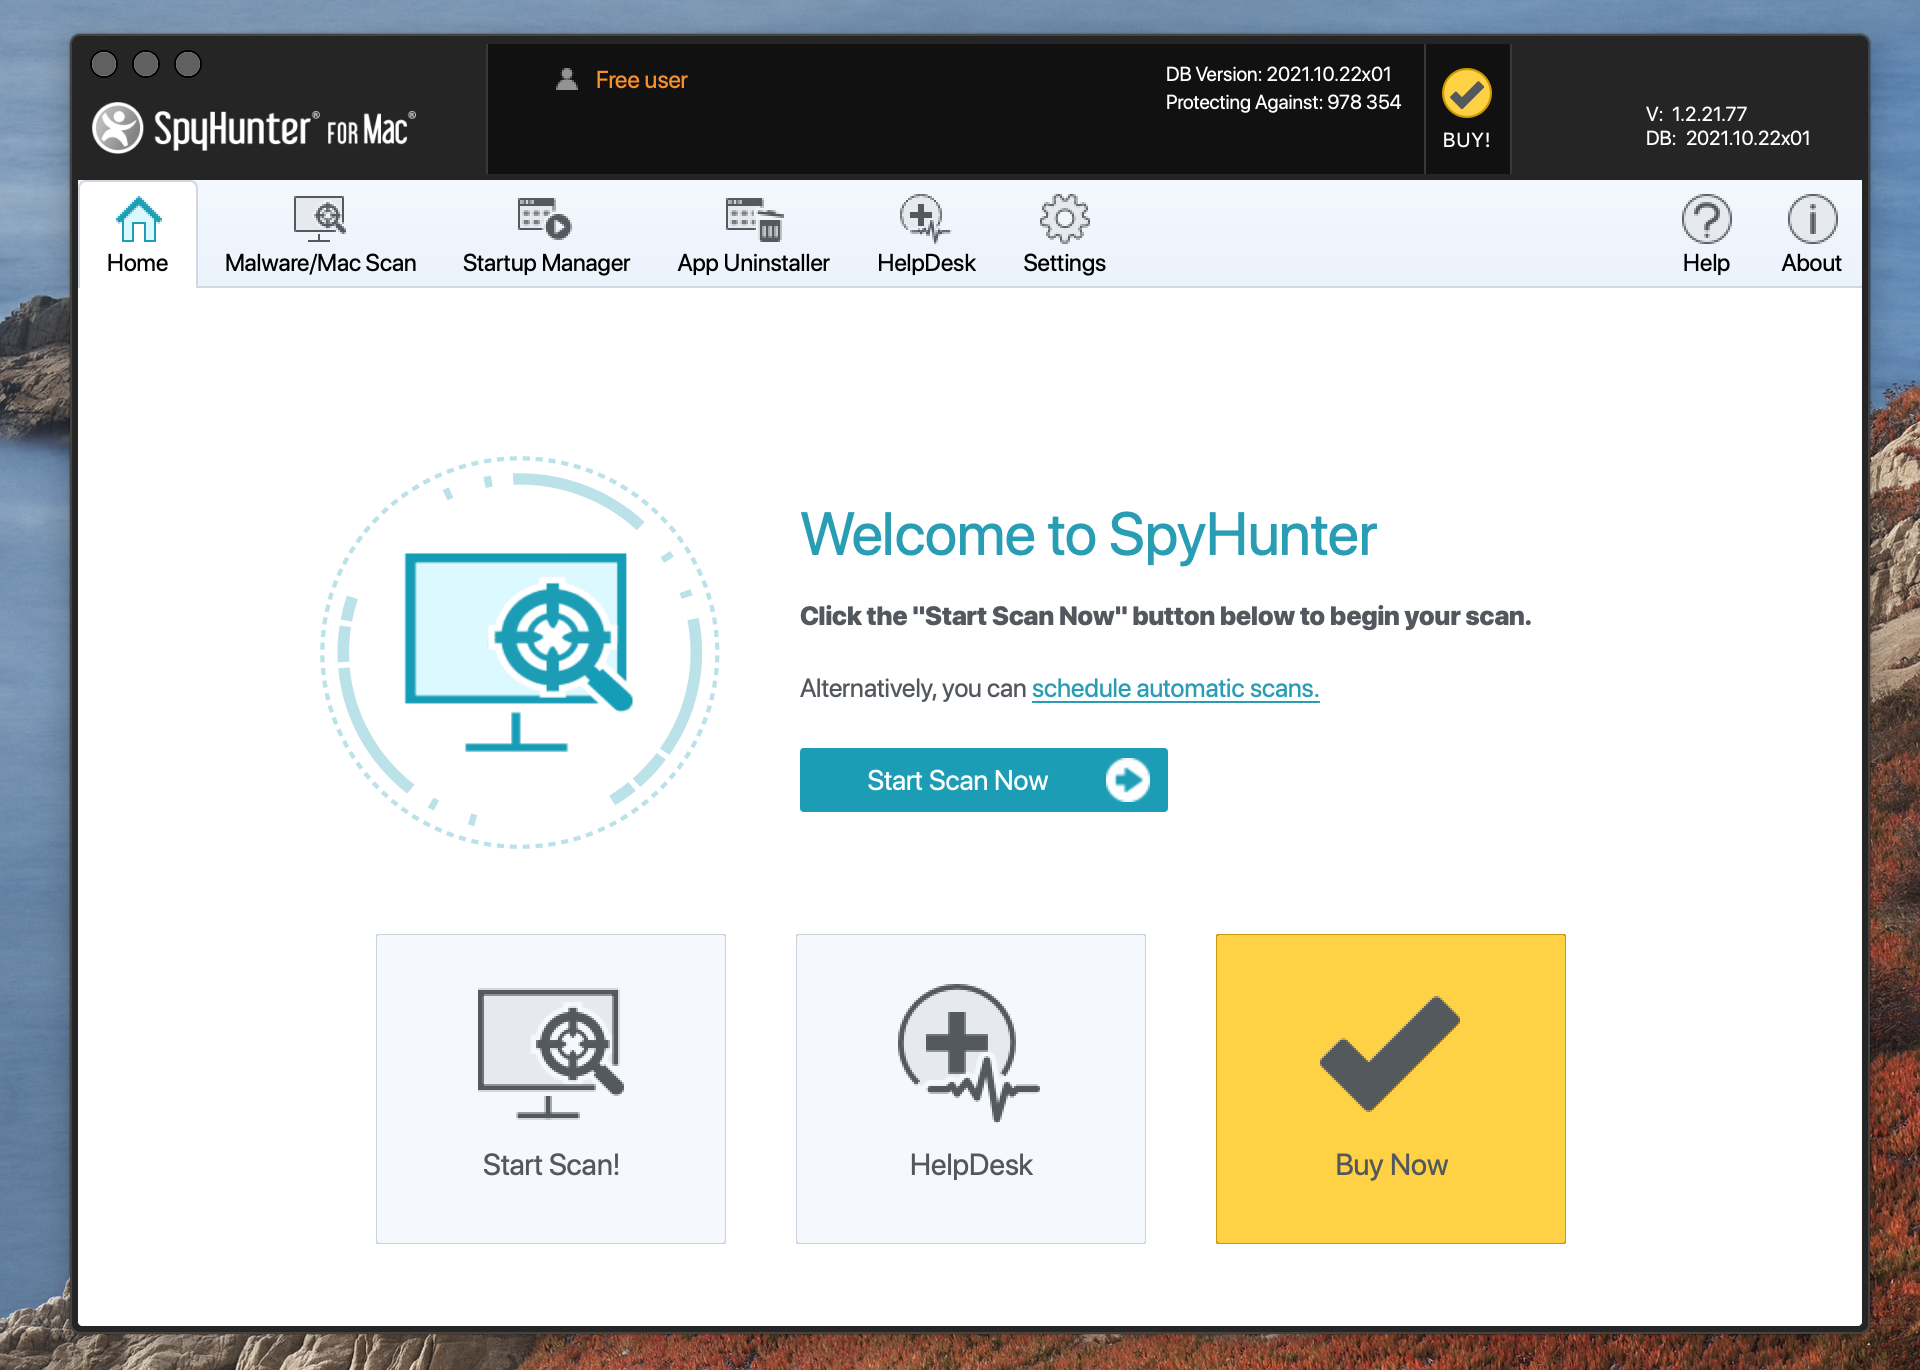
Task: Click the "Start Scan Now" instruction text
Action: 1165,616
